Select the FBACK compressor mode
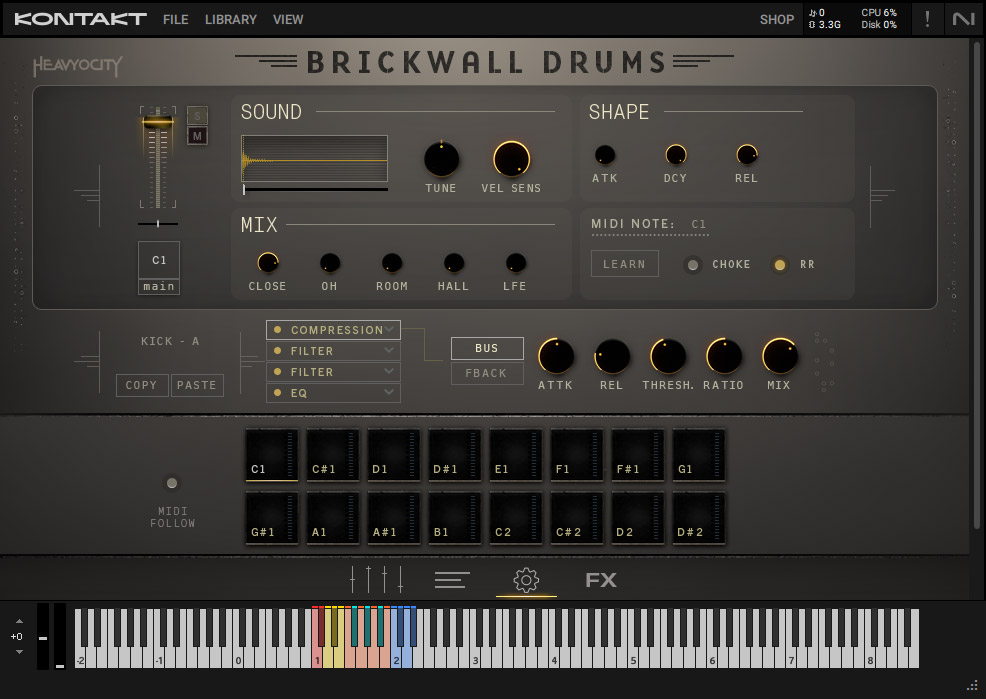 coord(487,373)
